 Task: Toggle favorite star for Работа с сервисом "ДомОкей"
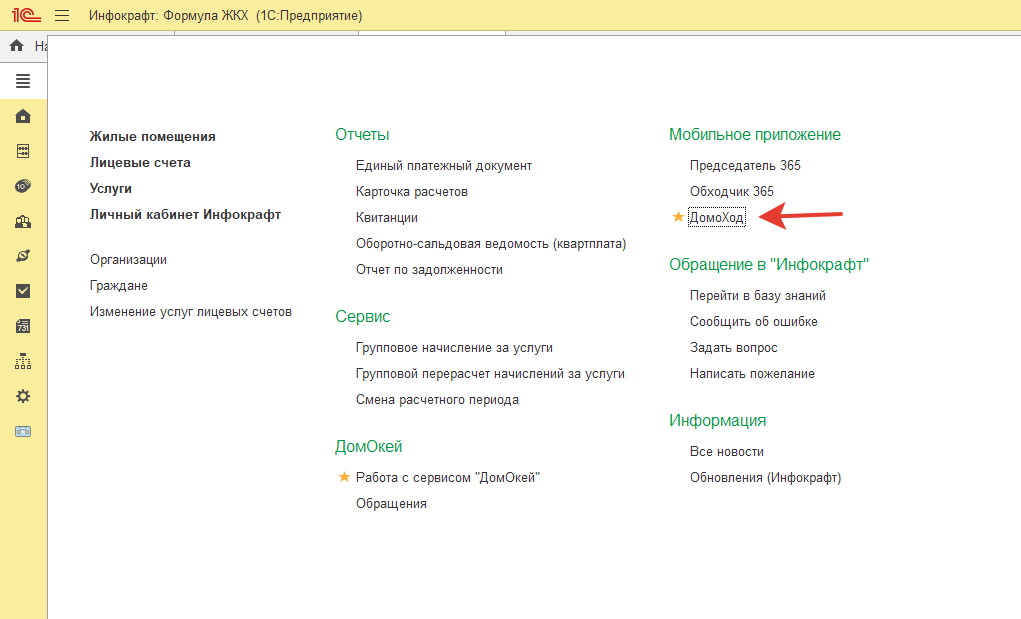pyautogui.click(x=344, y=478)
